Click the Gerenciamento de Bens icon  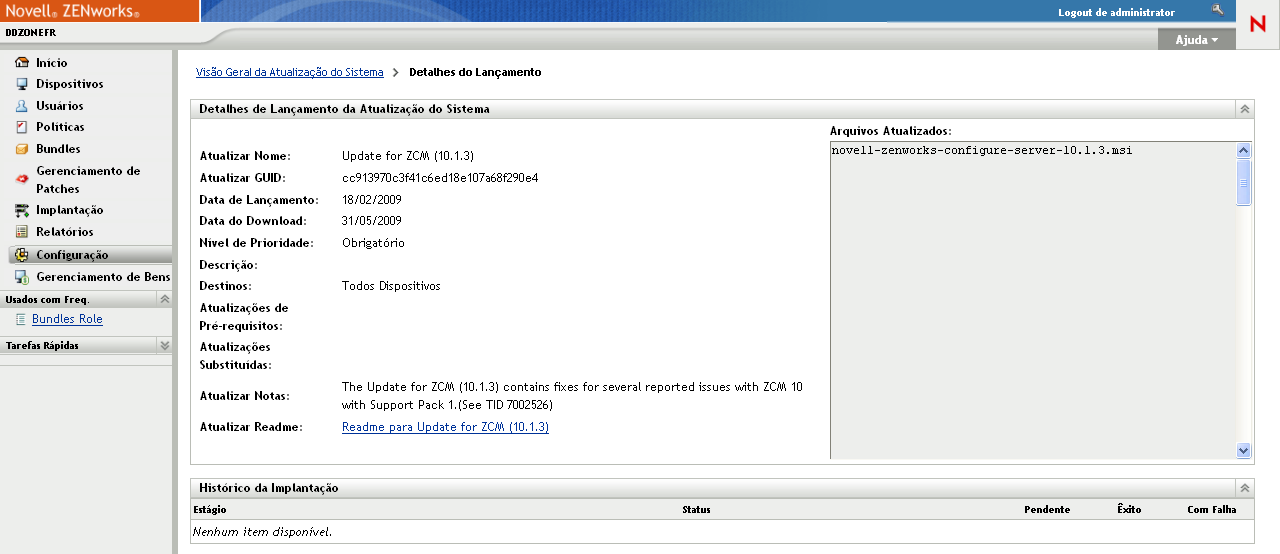[22, 277]
